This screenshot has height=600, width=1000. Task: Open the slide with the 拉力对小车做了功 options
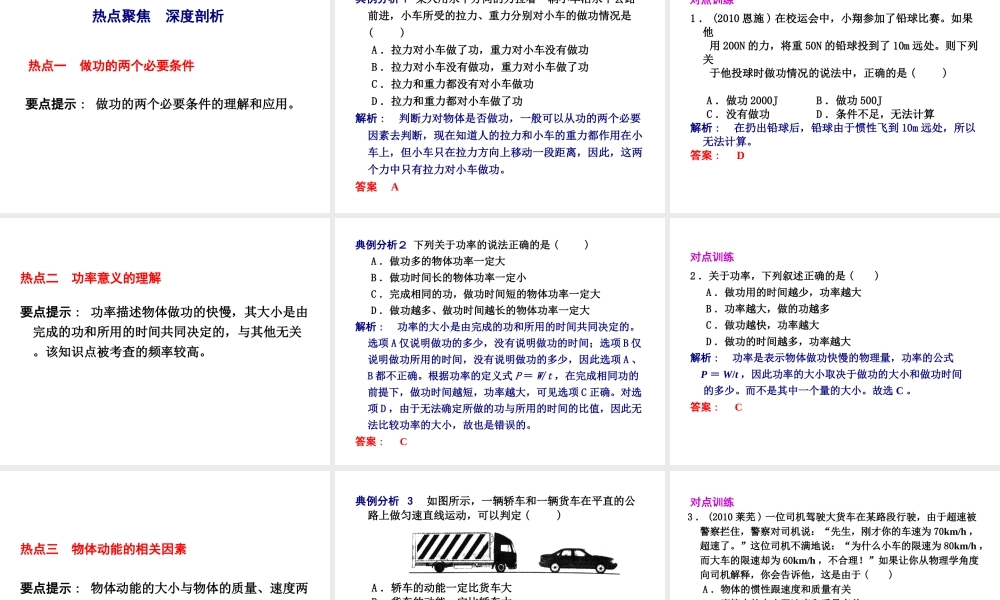(x=499, y=106)
